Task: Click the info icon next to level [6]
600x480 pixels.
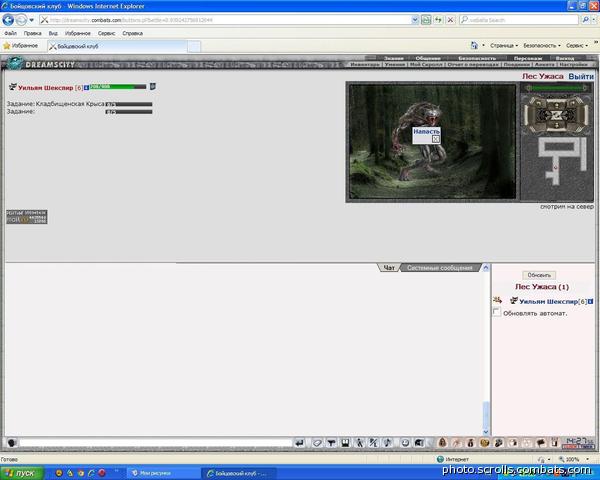Action: tap(86, 88)
